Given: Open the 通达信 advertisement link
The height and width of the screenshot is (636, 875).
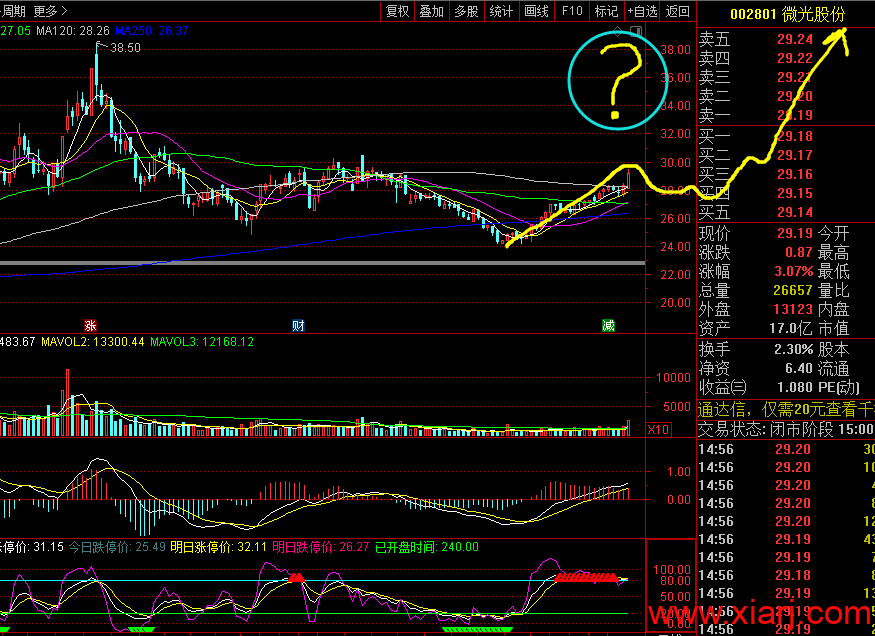Looking at the screenshot, I should point(786,409).
